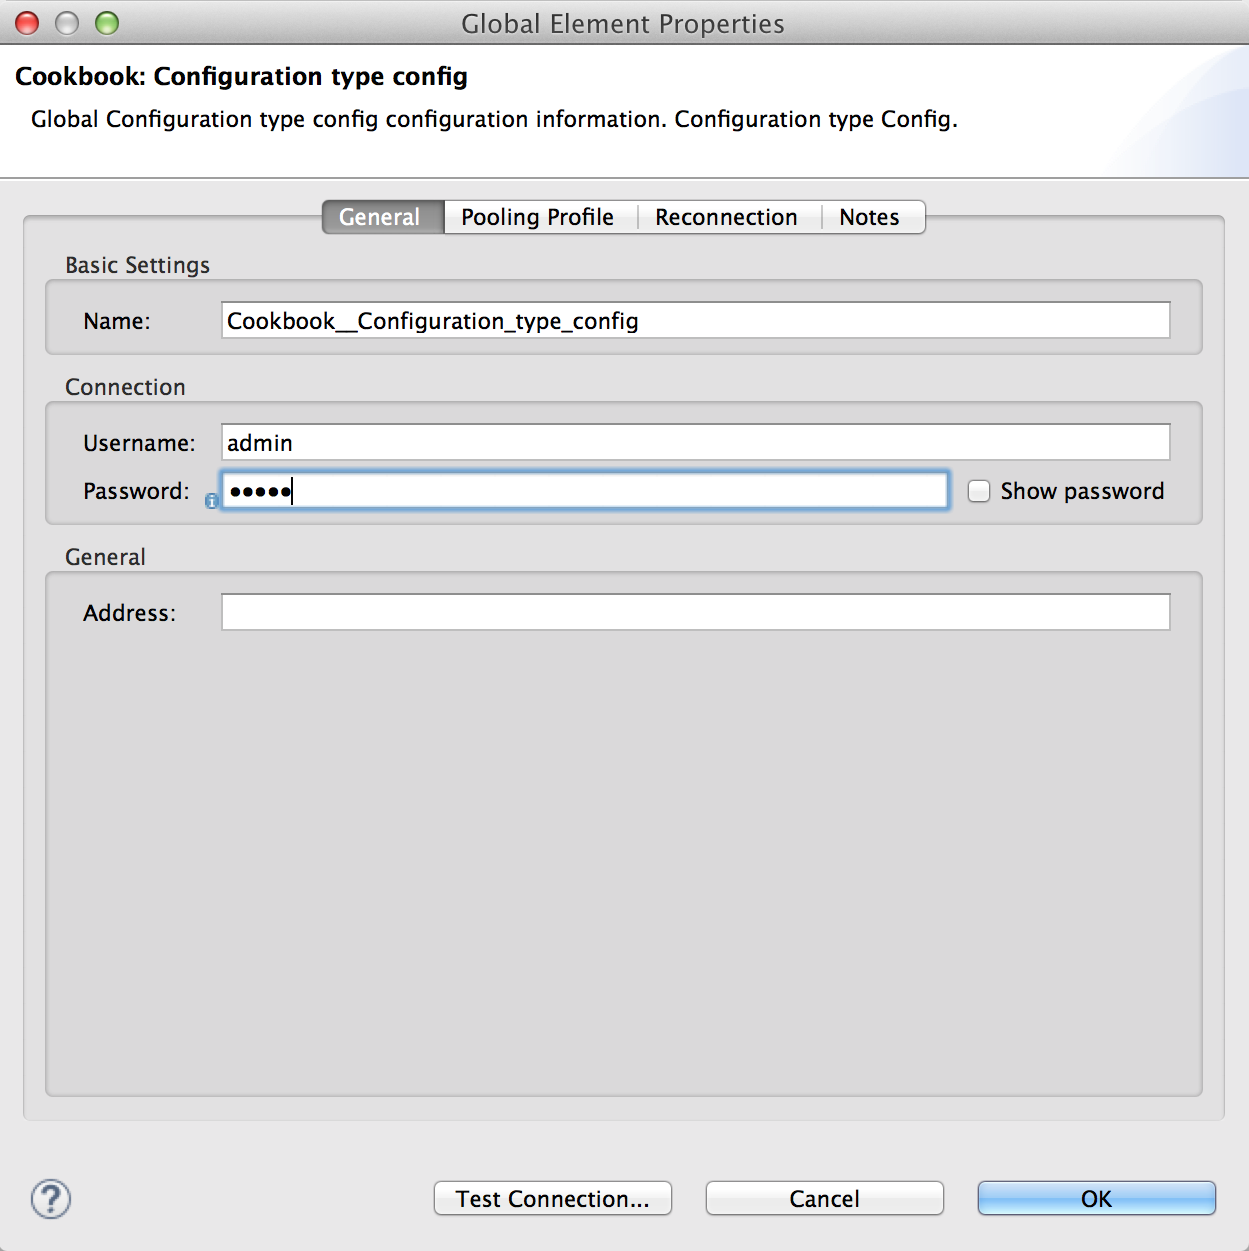Click Cancel to dismiss the dialog
1249x1251 pixels.
[823, 1198]
